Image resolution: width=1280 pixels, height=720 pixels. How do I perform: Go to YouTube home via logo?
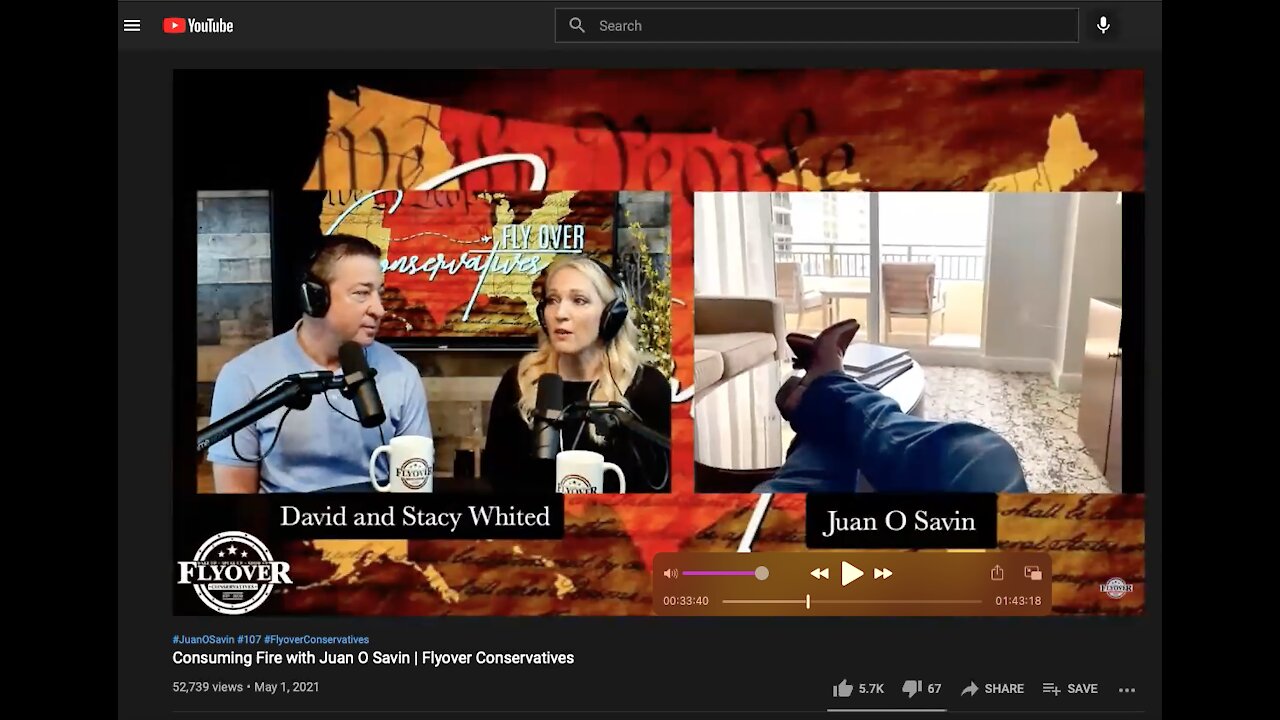pyautogui.click(x=198, y=26)
